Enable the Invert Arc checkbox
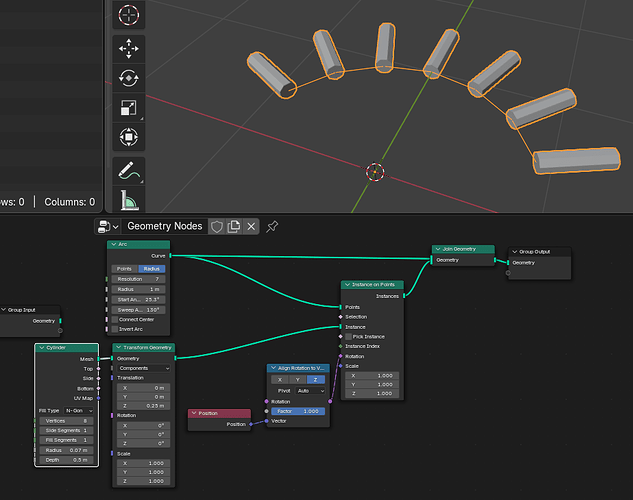 [115, 329]
